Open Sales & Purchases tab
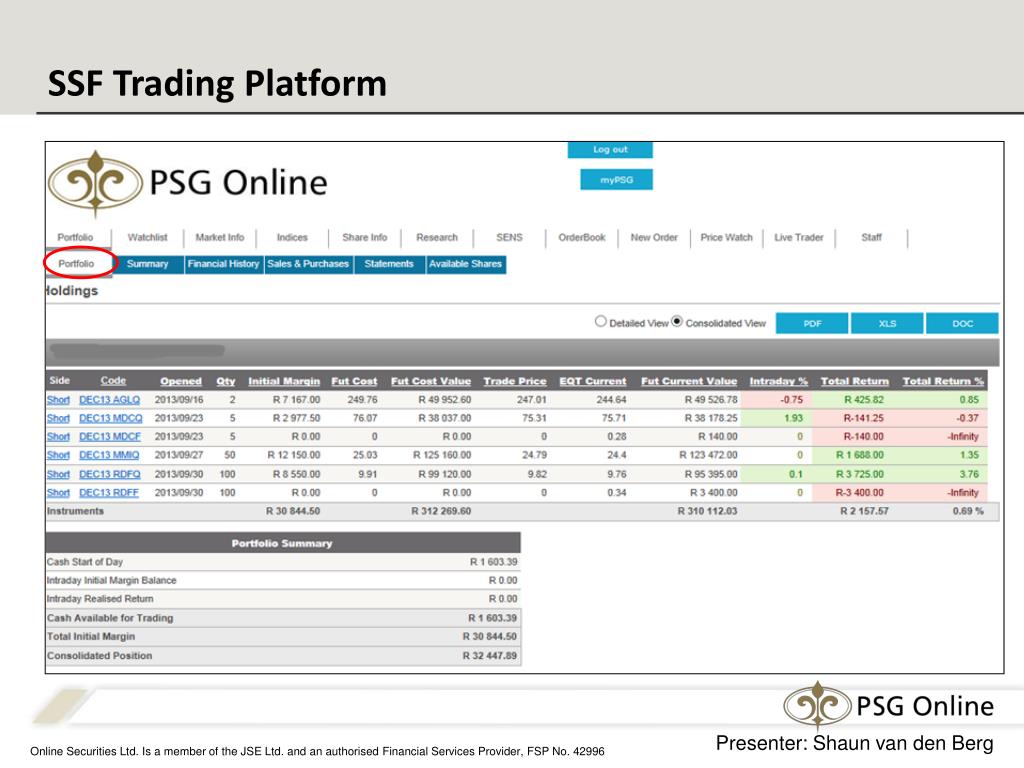Viewport: 1024px width, 768px height. [308, 264]
